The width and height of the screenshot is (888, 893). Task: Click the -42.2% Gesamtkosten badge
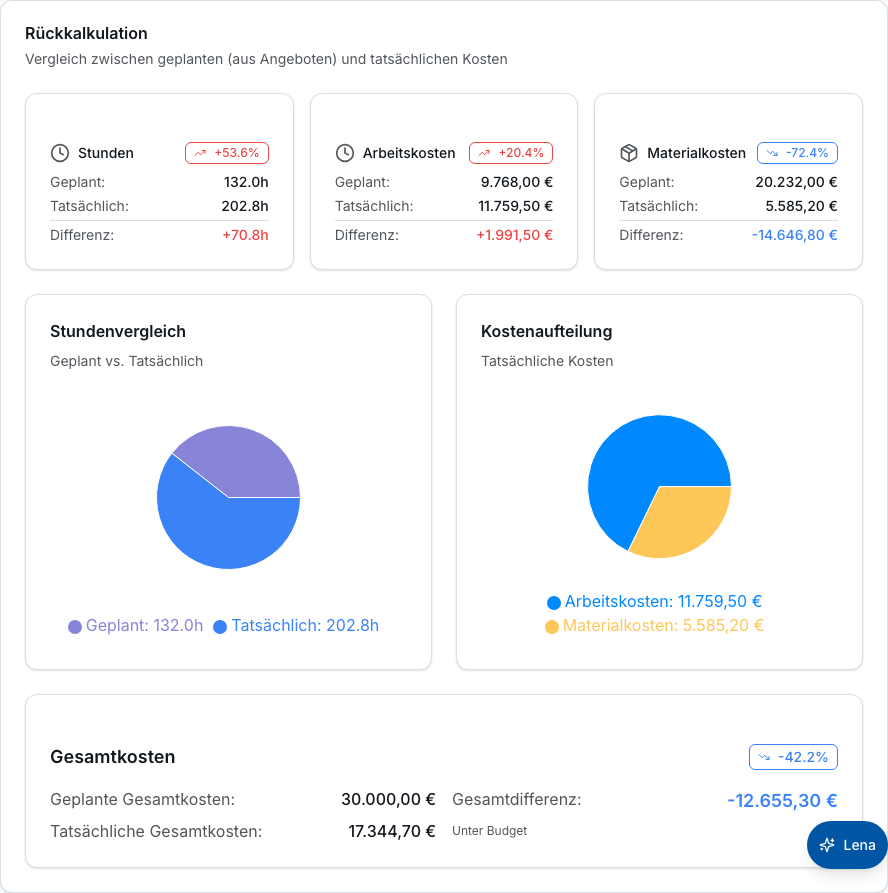(793, 757)
